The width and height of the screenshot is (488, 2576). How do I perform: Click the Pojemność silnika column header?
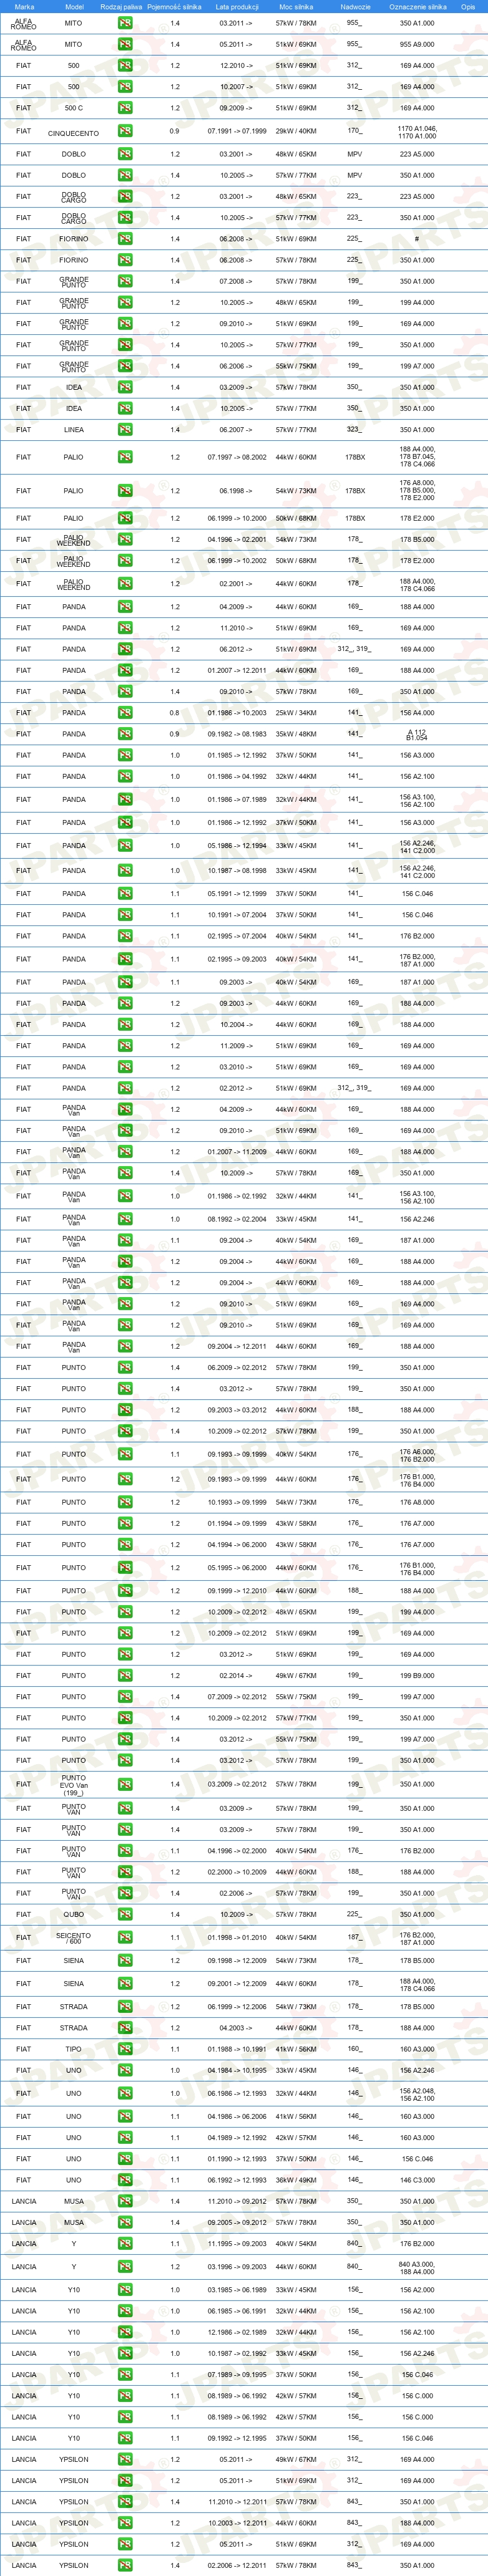pyautogui.click(x=174, y=7)
